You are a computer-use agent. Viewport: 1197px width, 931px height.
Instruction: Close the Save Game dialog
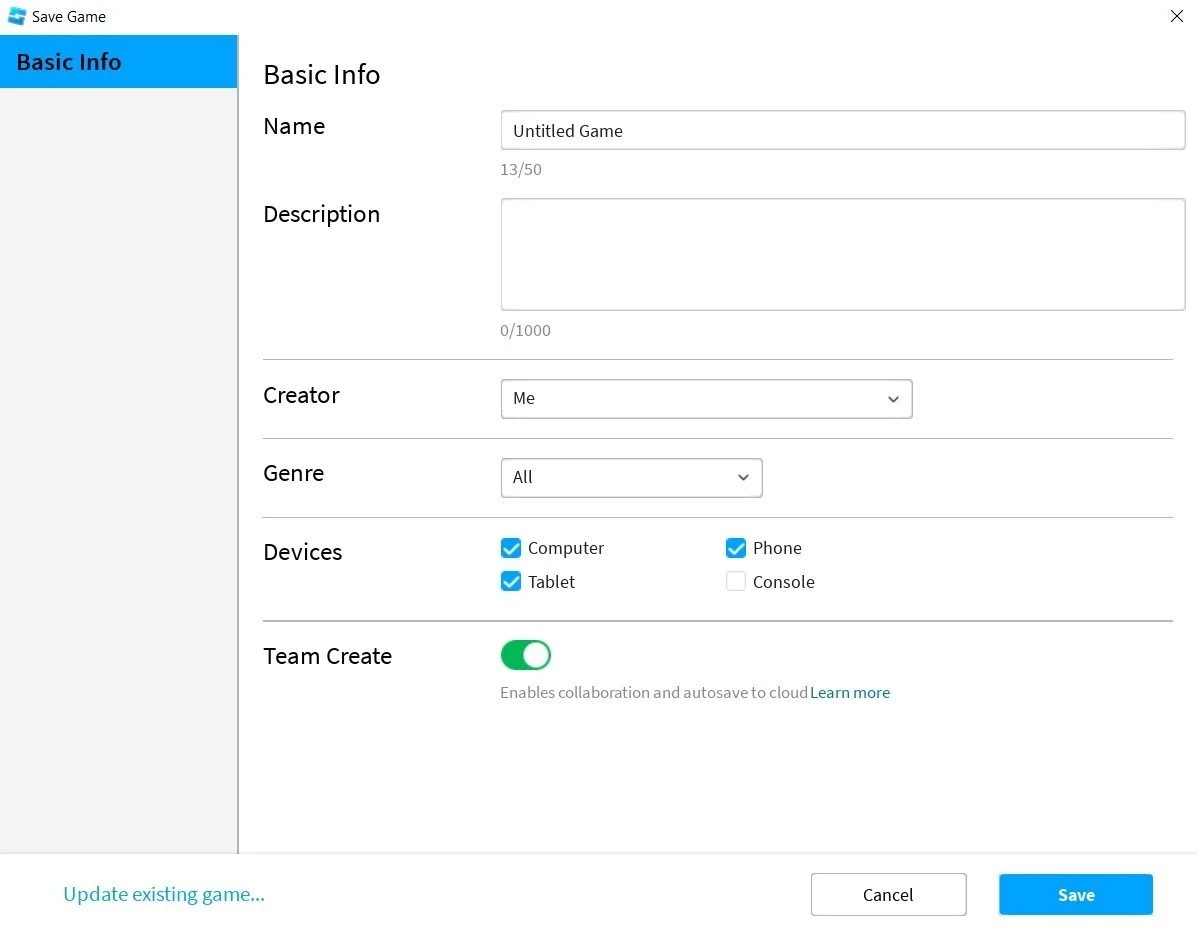tap(1176, 16)
